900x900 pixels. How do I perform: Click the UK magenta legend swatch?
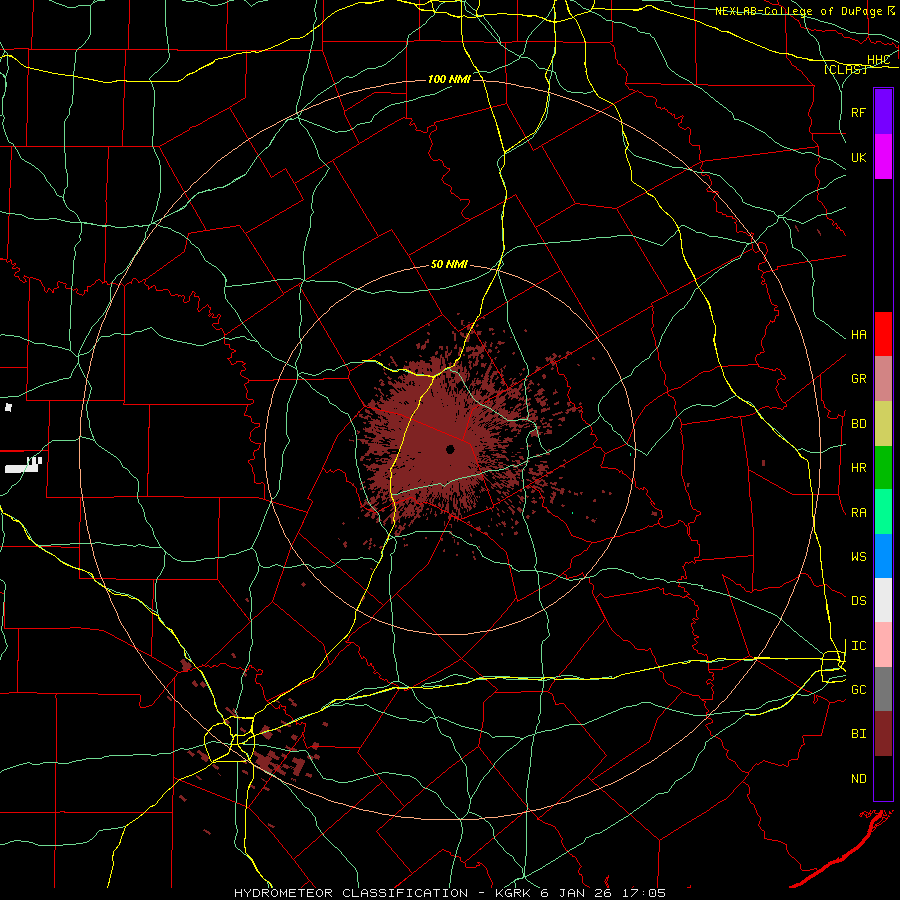coord(883,157)
